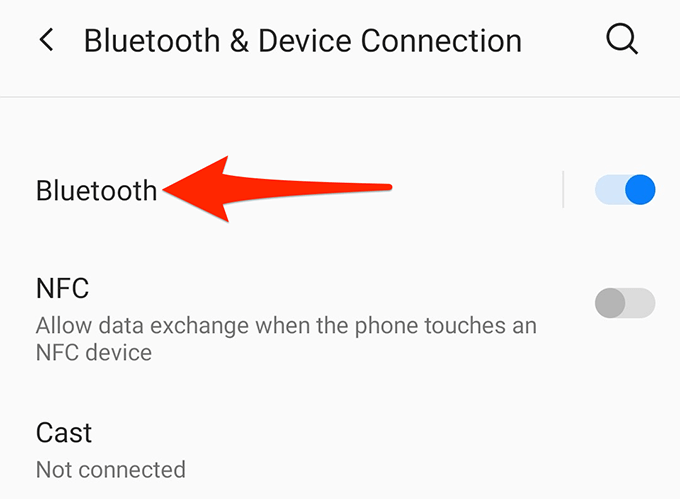Tap the blue knob of the Bluetooth toggle
Screen dimensions: 680x499
click(x=640, y=189)
